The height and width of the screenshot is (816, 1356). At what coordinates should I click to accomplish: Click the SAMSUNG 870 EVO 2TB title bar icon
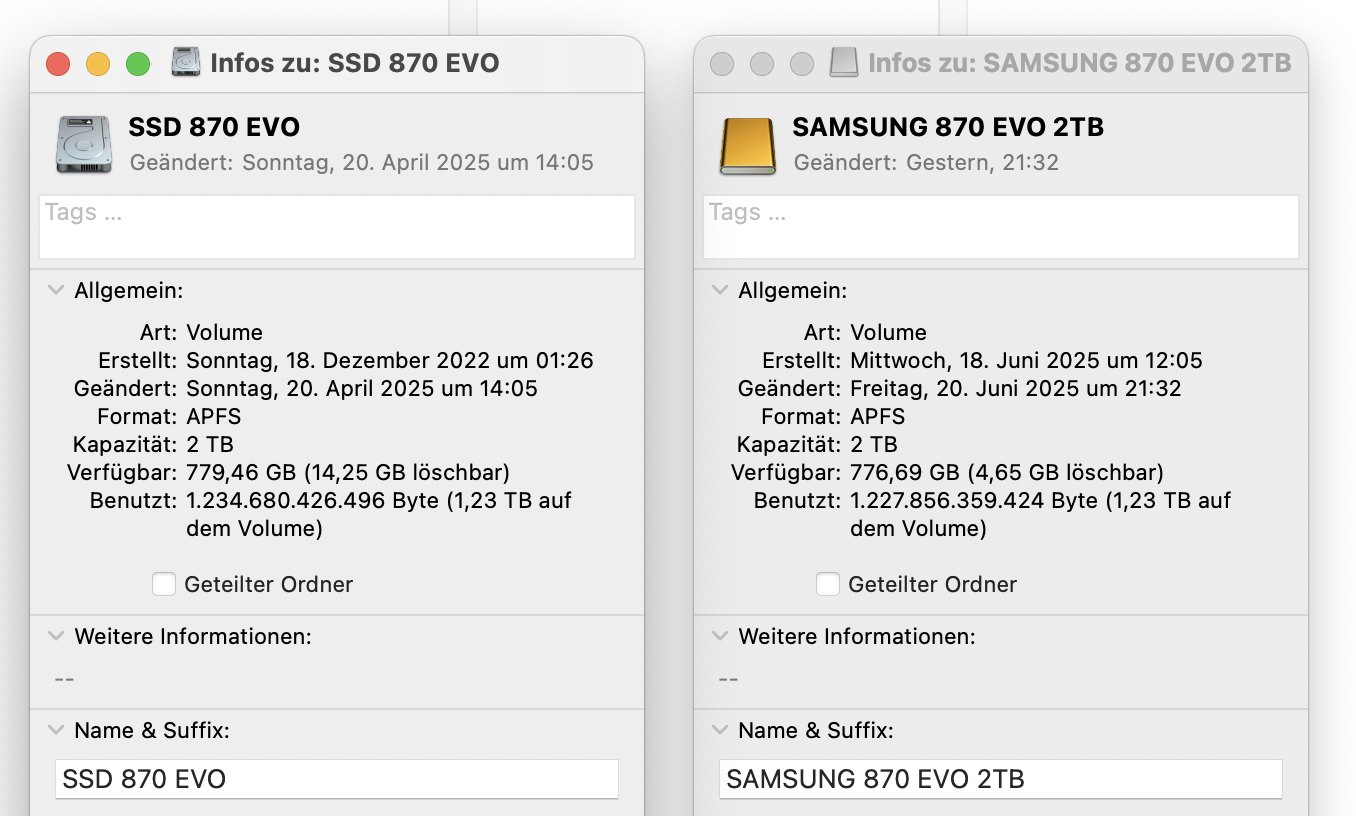[844, 63]
